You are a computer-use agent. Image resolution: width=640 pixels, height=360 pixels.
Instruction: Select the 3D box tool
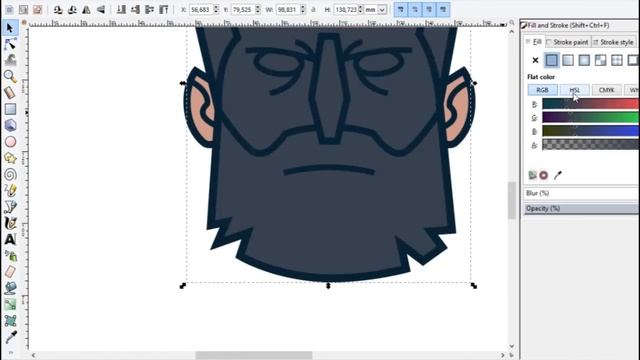pos(10,125)
